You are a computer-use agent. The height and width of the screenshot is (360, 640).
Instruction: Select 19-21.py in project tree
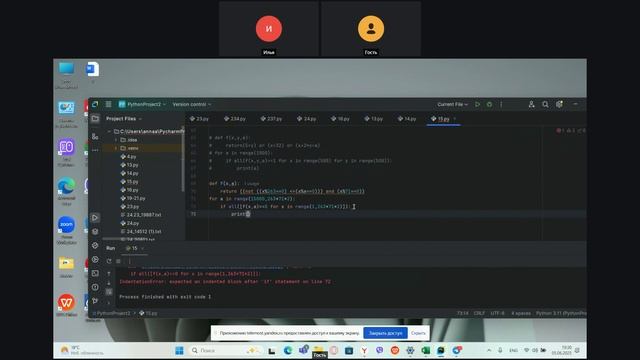[133, 198]
